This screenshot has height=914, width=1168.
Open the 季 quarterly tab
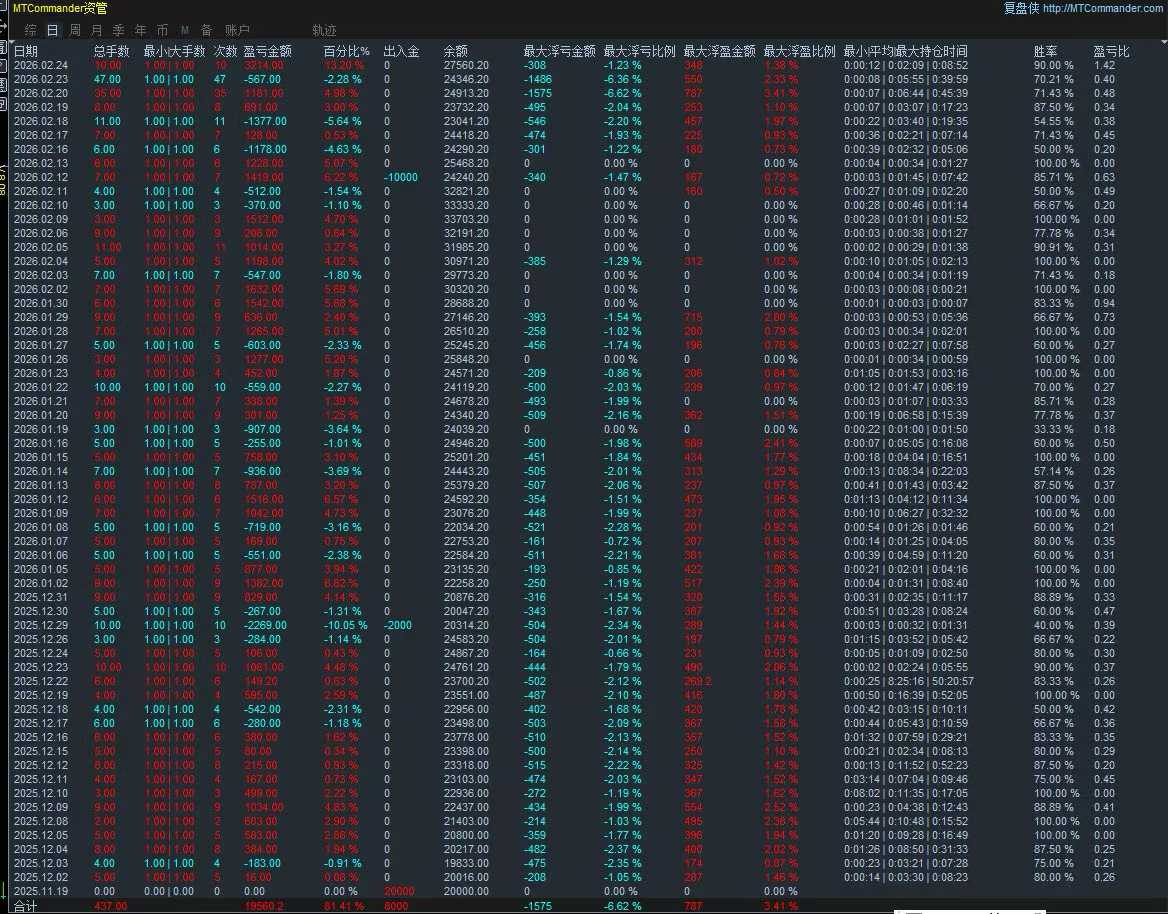click(x=118, y=31)
